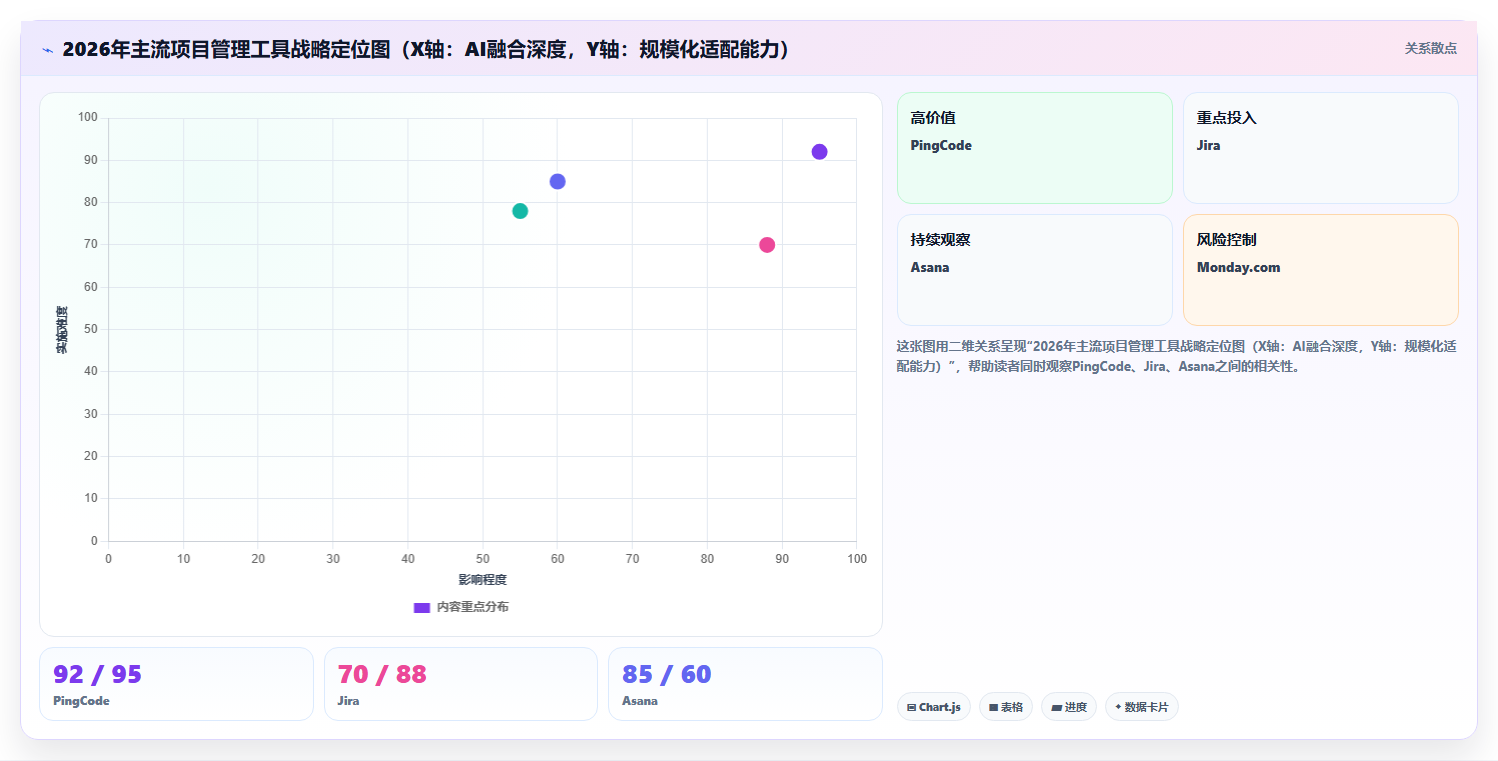Click the 85 / 60 Asana stat card
Viewport: 1498px width, 761px height.
(745, 684)
